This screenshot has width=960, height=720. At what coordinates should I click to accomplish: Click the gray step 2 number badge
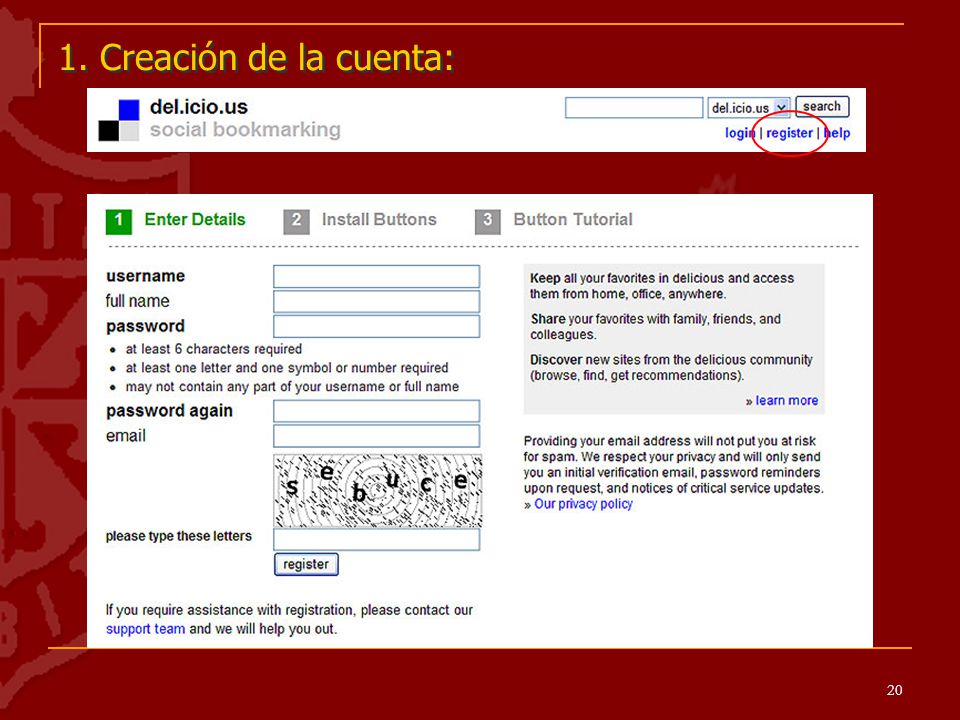tap(296, 222)
